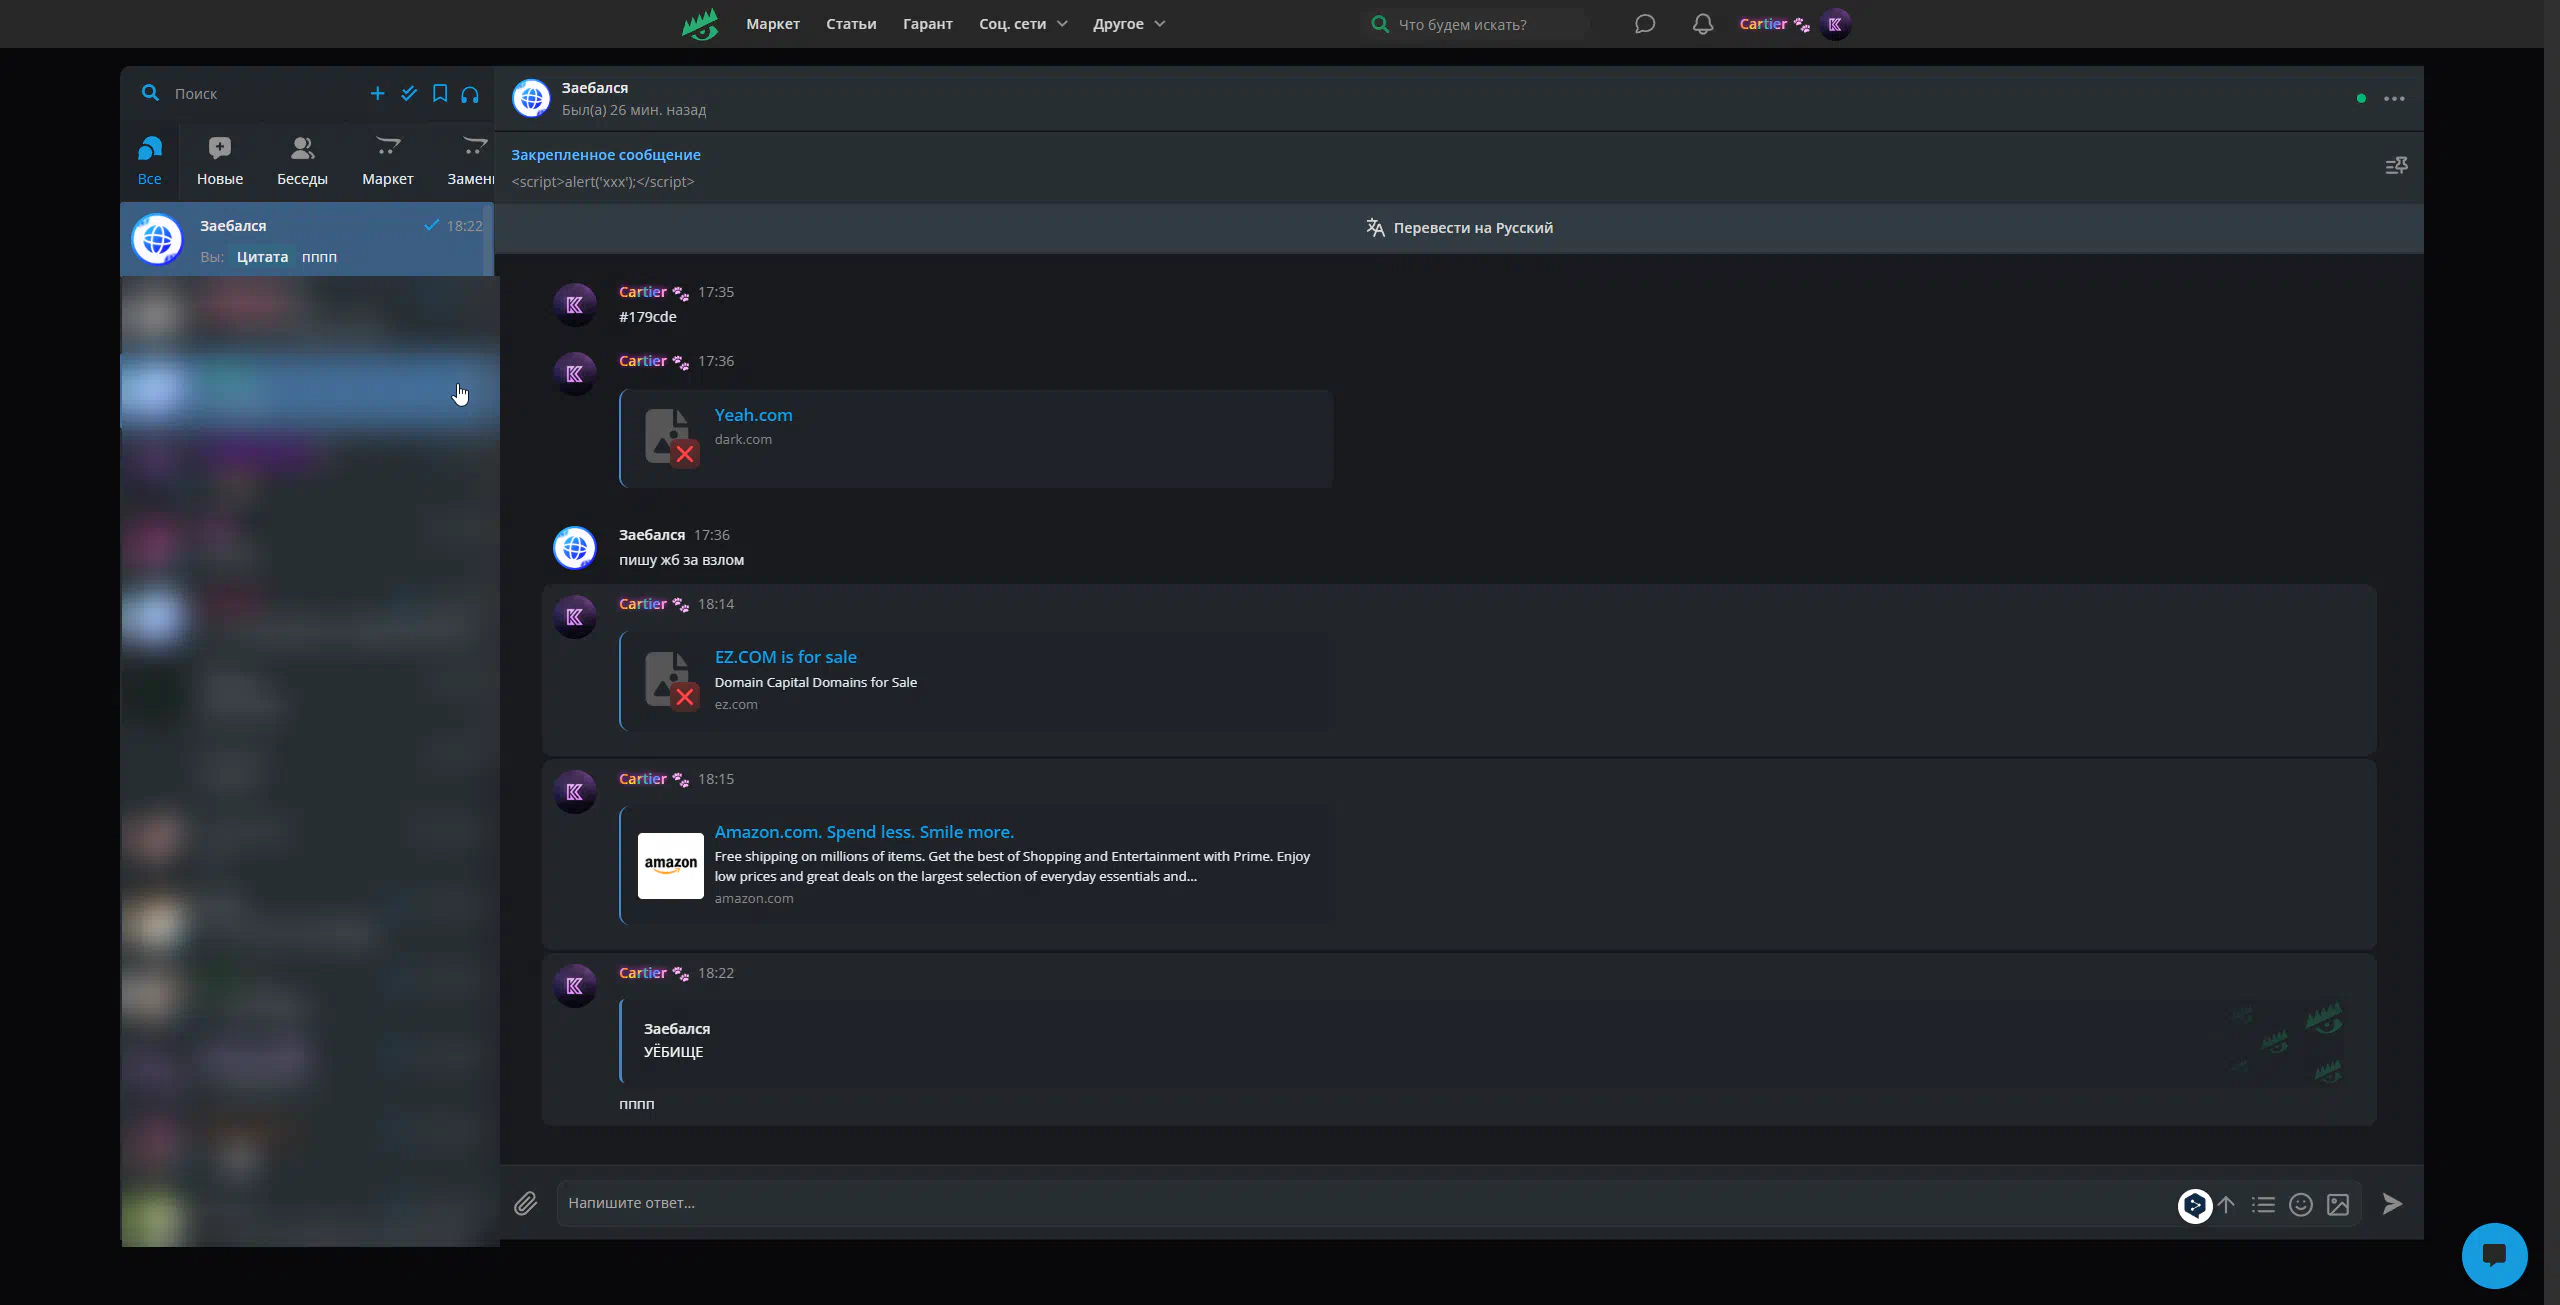Select the Маркет tab in sidebar
This screenshot has height=1305, width=2560.
pyautogui.click(x=387, y=161)
